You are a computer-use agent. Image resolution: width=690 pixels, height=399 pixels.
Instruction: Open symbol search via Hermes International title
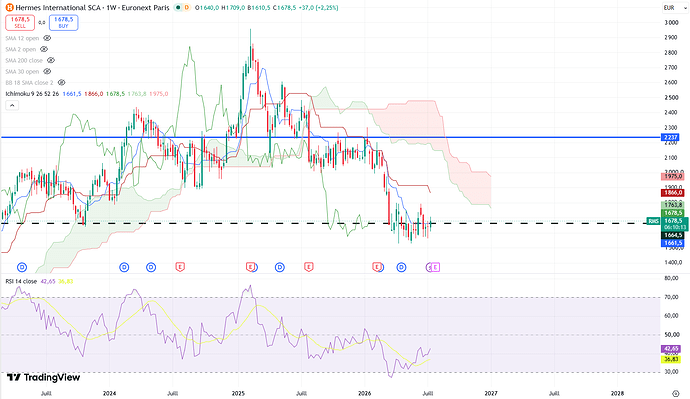point(92,7)
